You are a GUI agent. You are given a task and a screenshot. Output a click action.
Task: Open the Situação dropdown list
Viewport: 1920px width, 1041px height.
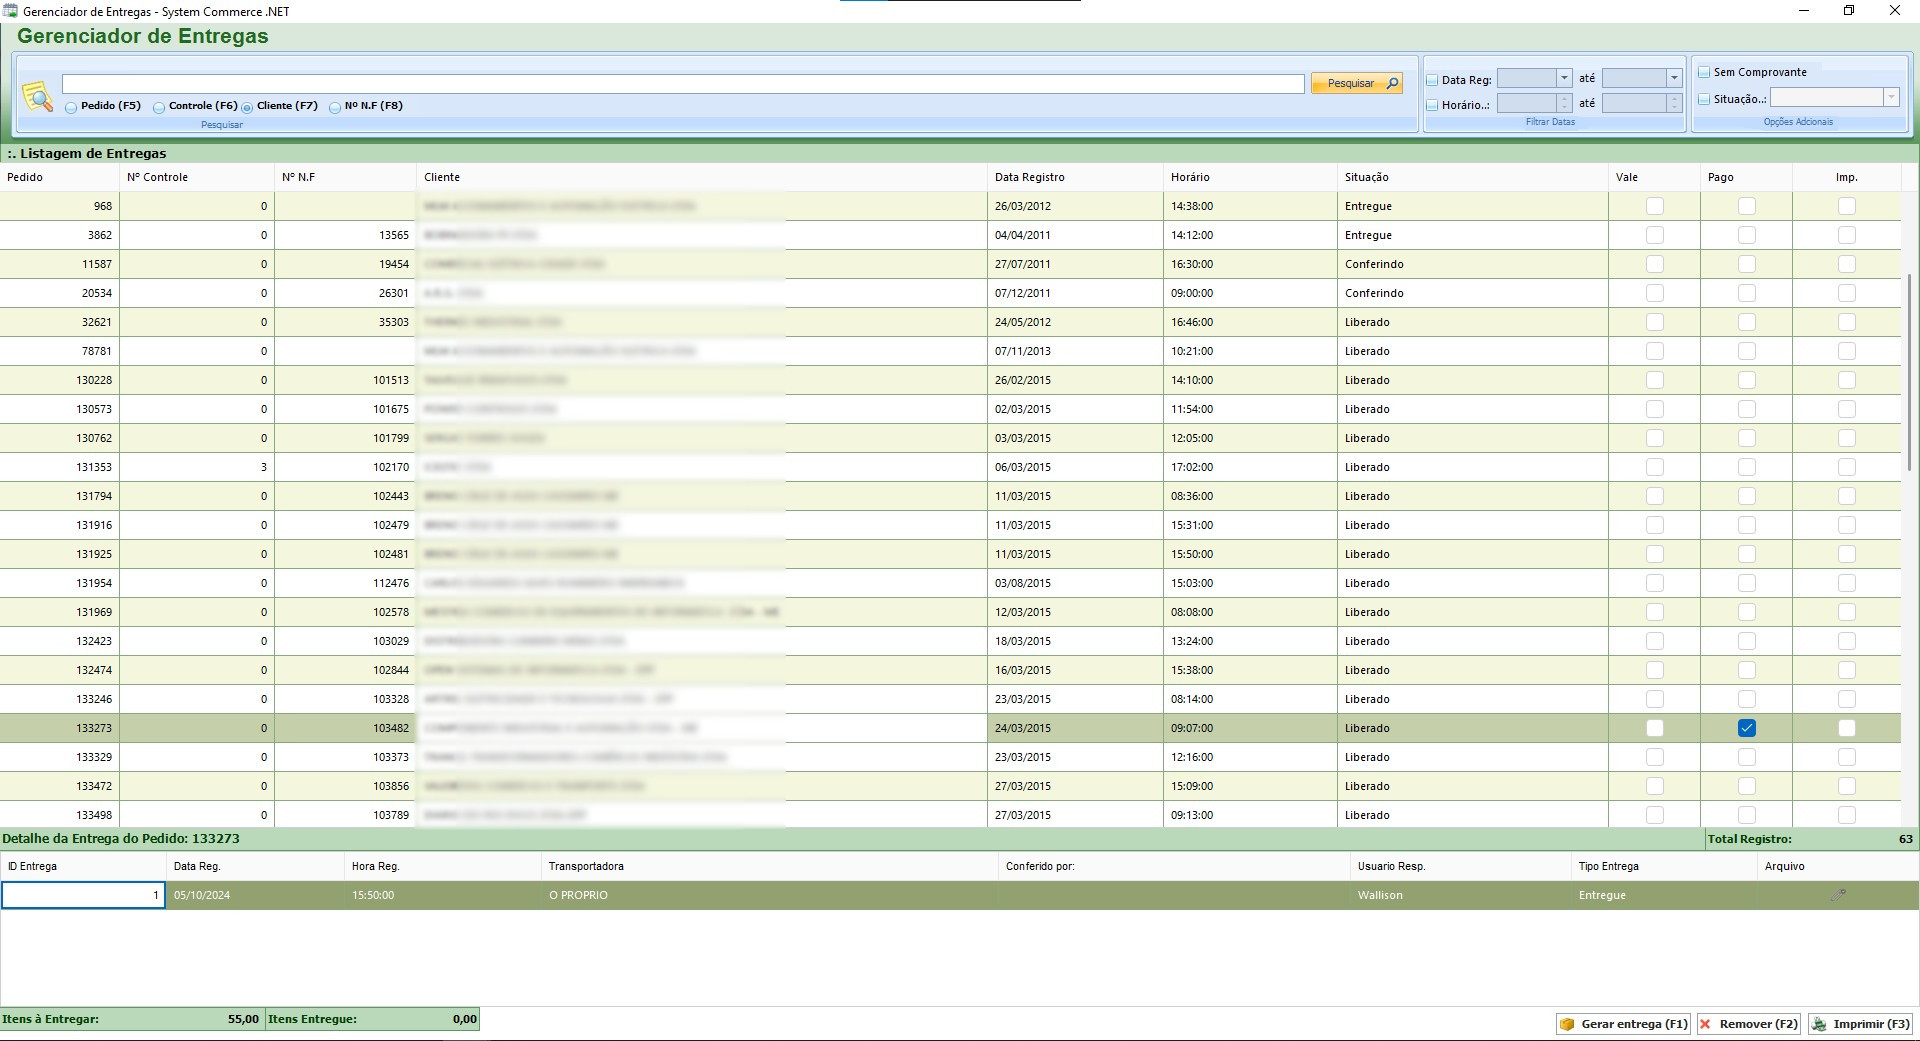[1891, 98]
